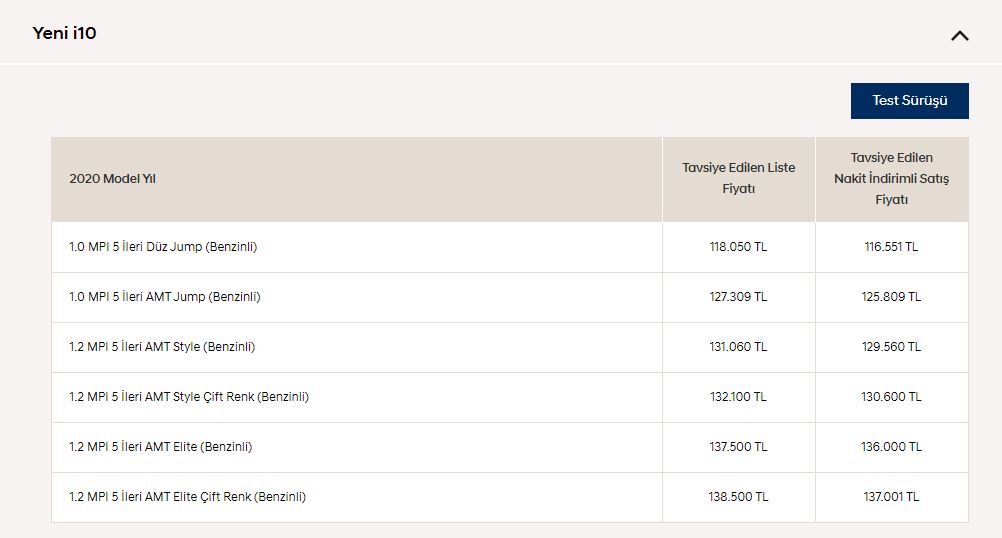The height and width of the screenshot is (538, 1002).
Task: Click the 129.560 TL cash price
Action: click(x=891, y=346)
